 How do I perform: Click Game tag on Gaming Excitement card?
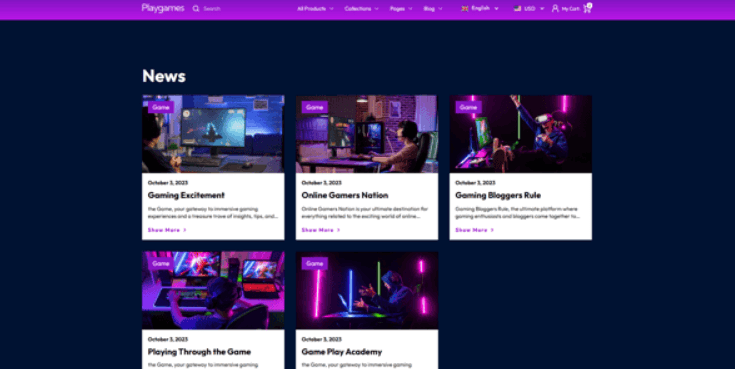161,107
